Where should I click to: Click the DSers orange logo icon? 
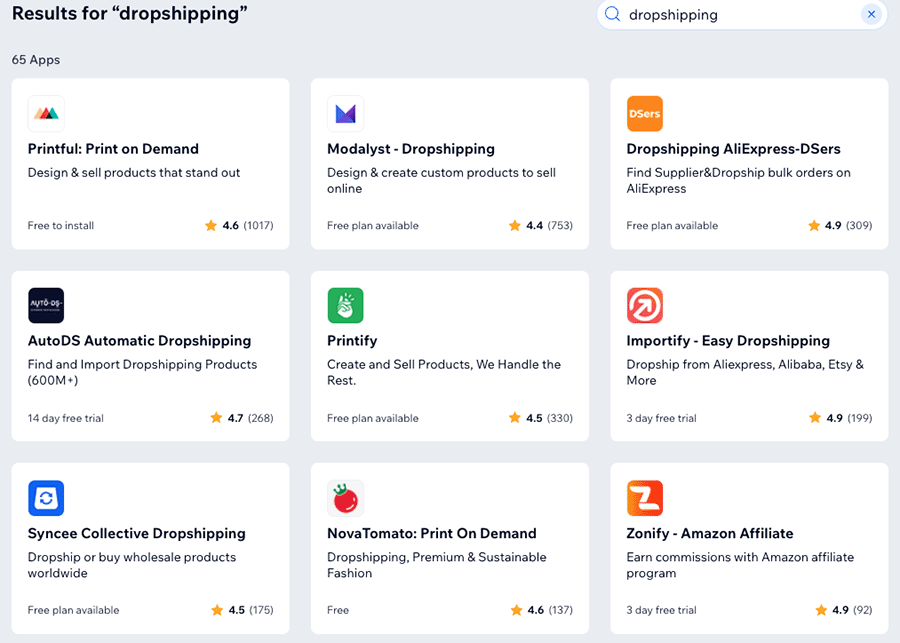[645, 114]
